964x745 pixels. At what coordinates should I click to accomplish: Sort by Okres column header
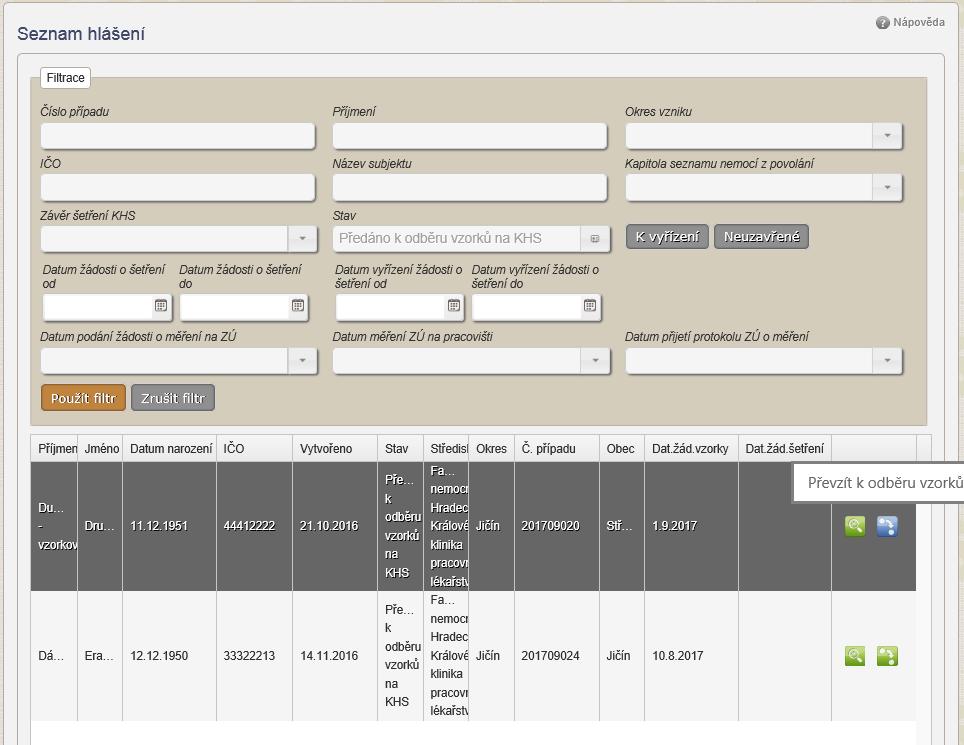[491, 449]
